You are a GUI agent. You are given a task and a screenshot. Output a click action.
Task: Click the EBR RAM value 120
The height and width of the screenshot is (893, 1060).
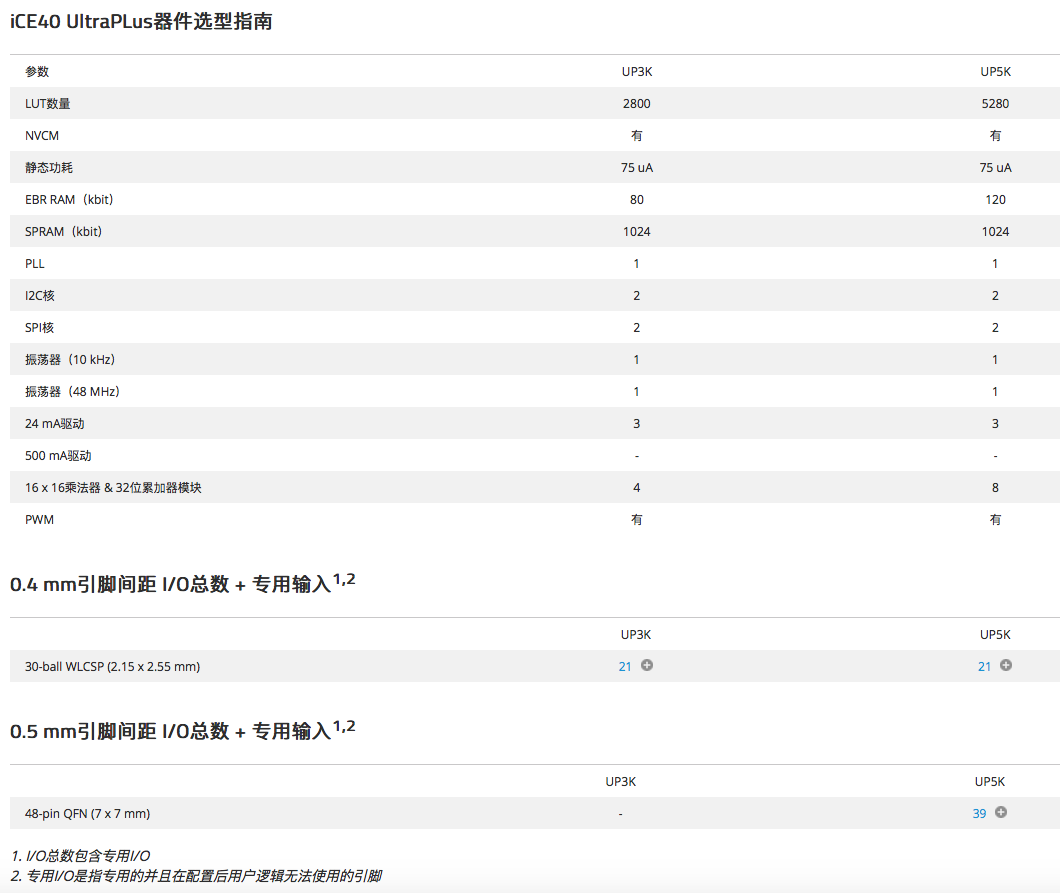tap(995, 199)
